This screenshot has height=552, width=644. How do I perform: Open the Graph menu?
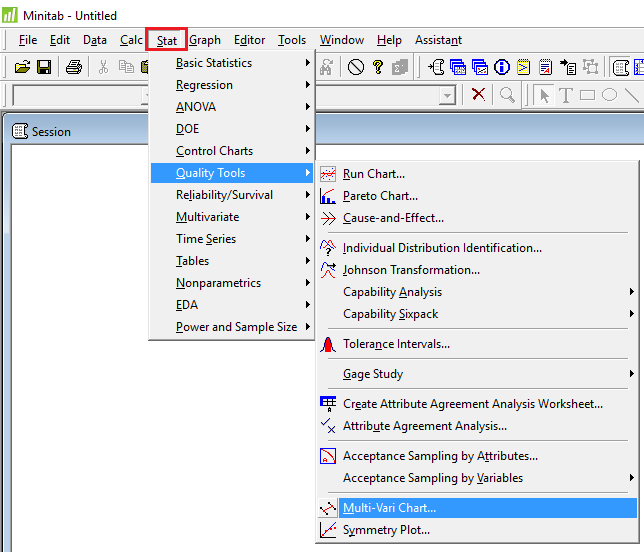(205, 40)
